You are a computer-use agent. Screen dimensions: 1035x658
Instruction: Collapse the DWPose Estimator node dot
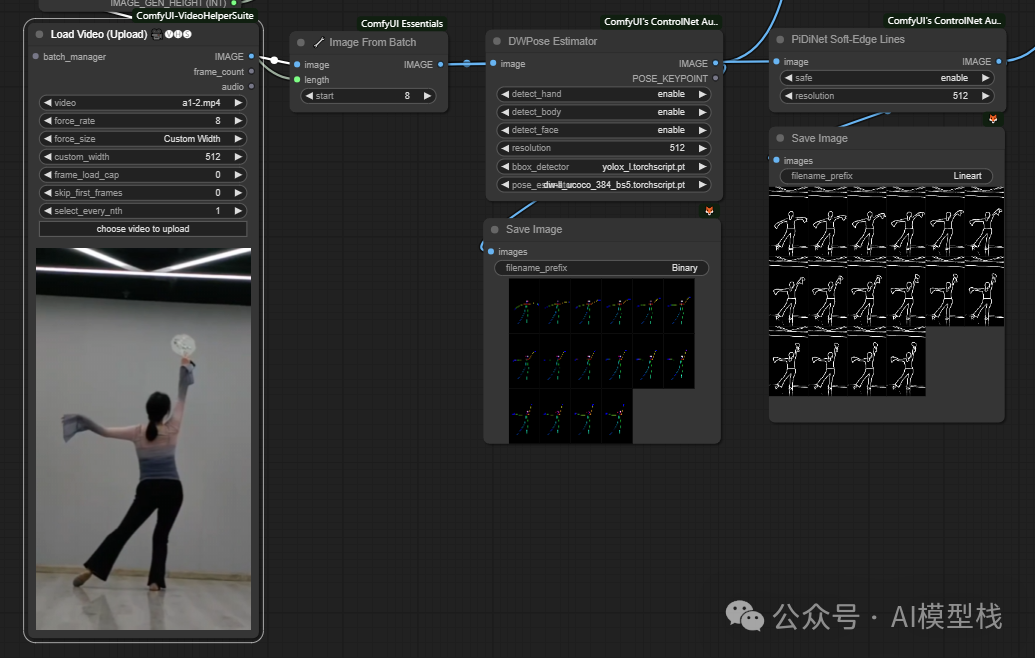497,41
